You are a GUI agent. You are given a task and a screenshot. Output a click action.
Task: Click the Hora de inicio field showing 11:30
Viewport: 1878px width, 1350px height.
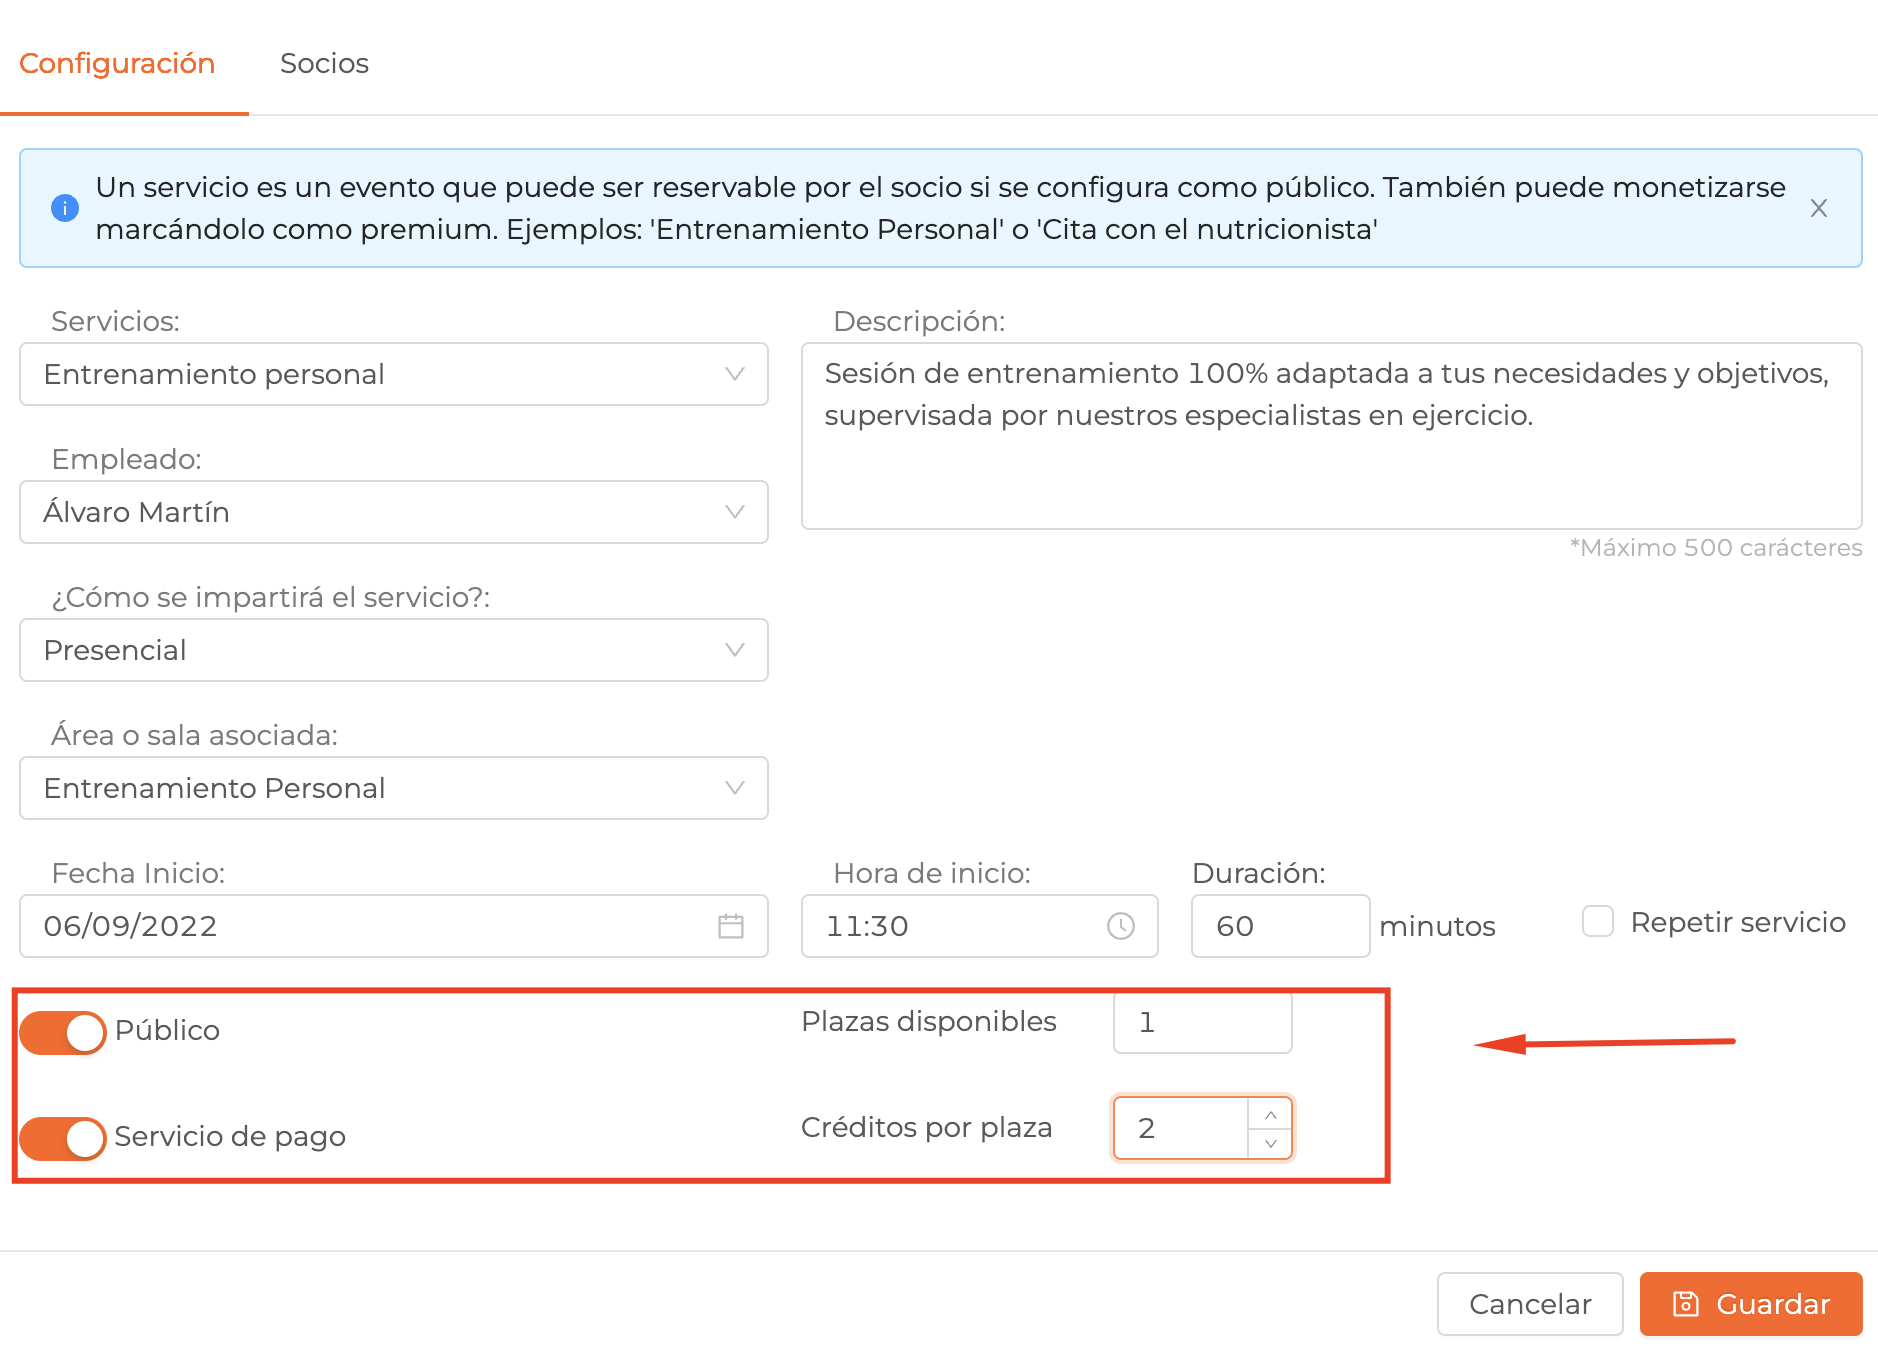click(980, 926)
